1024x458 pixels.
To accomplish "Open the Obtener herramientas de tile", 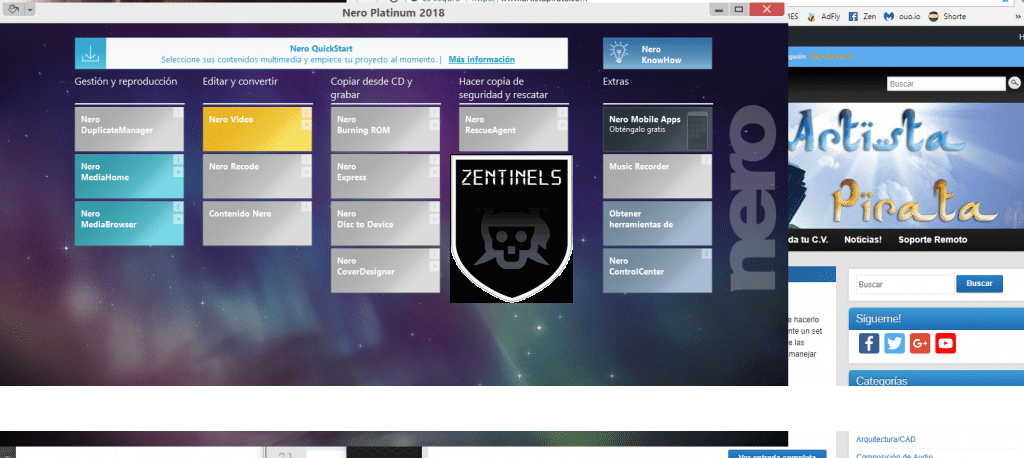I will click(657, 223).
